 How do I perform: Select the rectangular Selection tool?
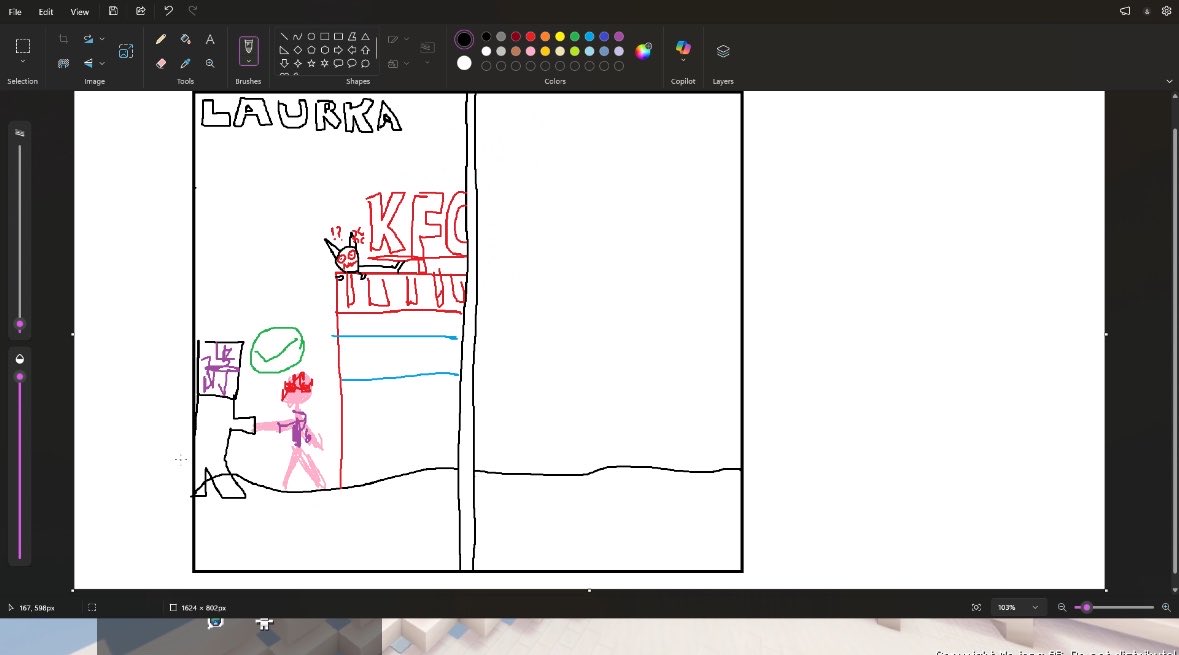click(x=21, y=44)
